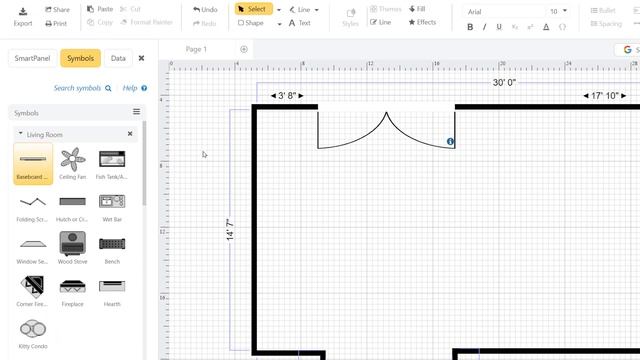Open the Effects options
This screenshot has width=640, height=360.
(422, 22)
